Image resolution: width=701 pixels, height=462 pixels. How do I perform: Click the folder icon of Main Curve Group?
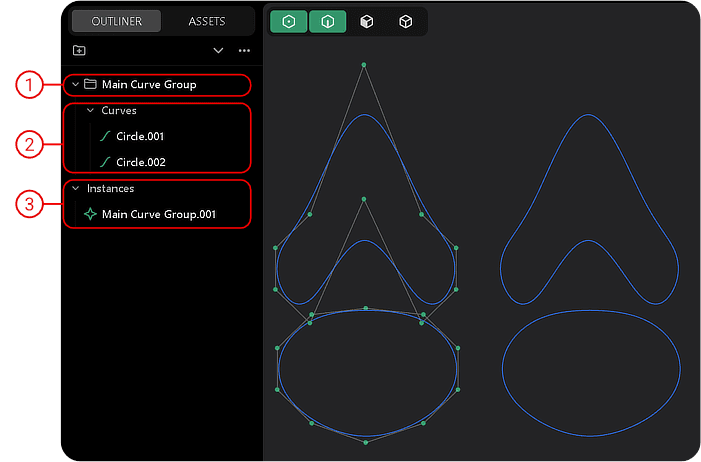click(90, 85)
